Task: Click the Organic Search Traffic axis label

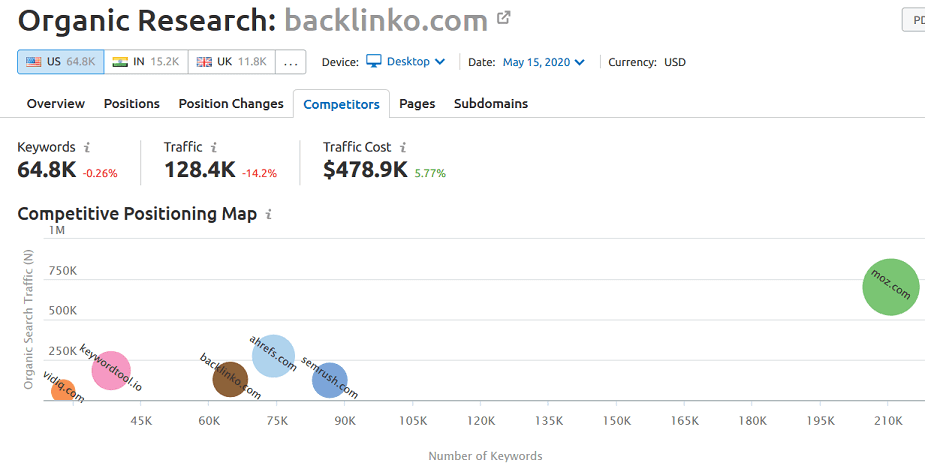Action: tap(28, 319)
